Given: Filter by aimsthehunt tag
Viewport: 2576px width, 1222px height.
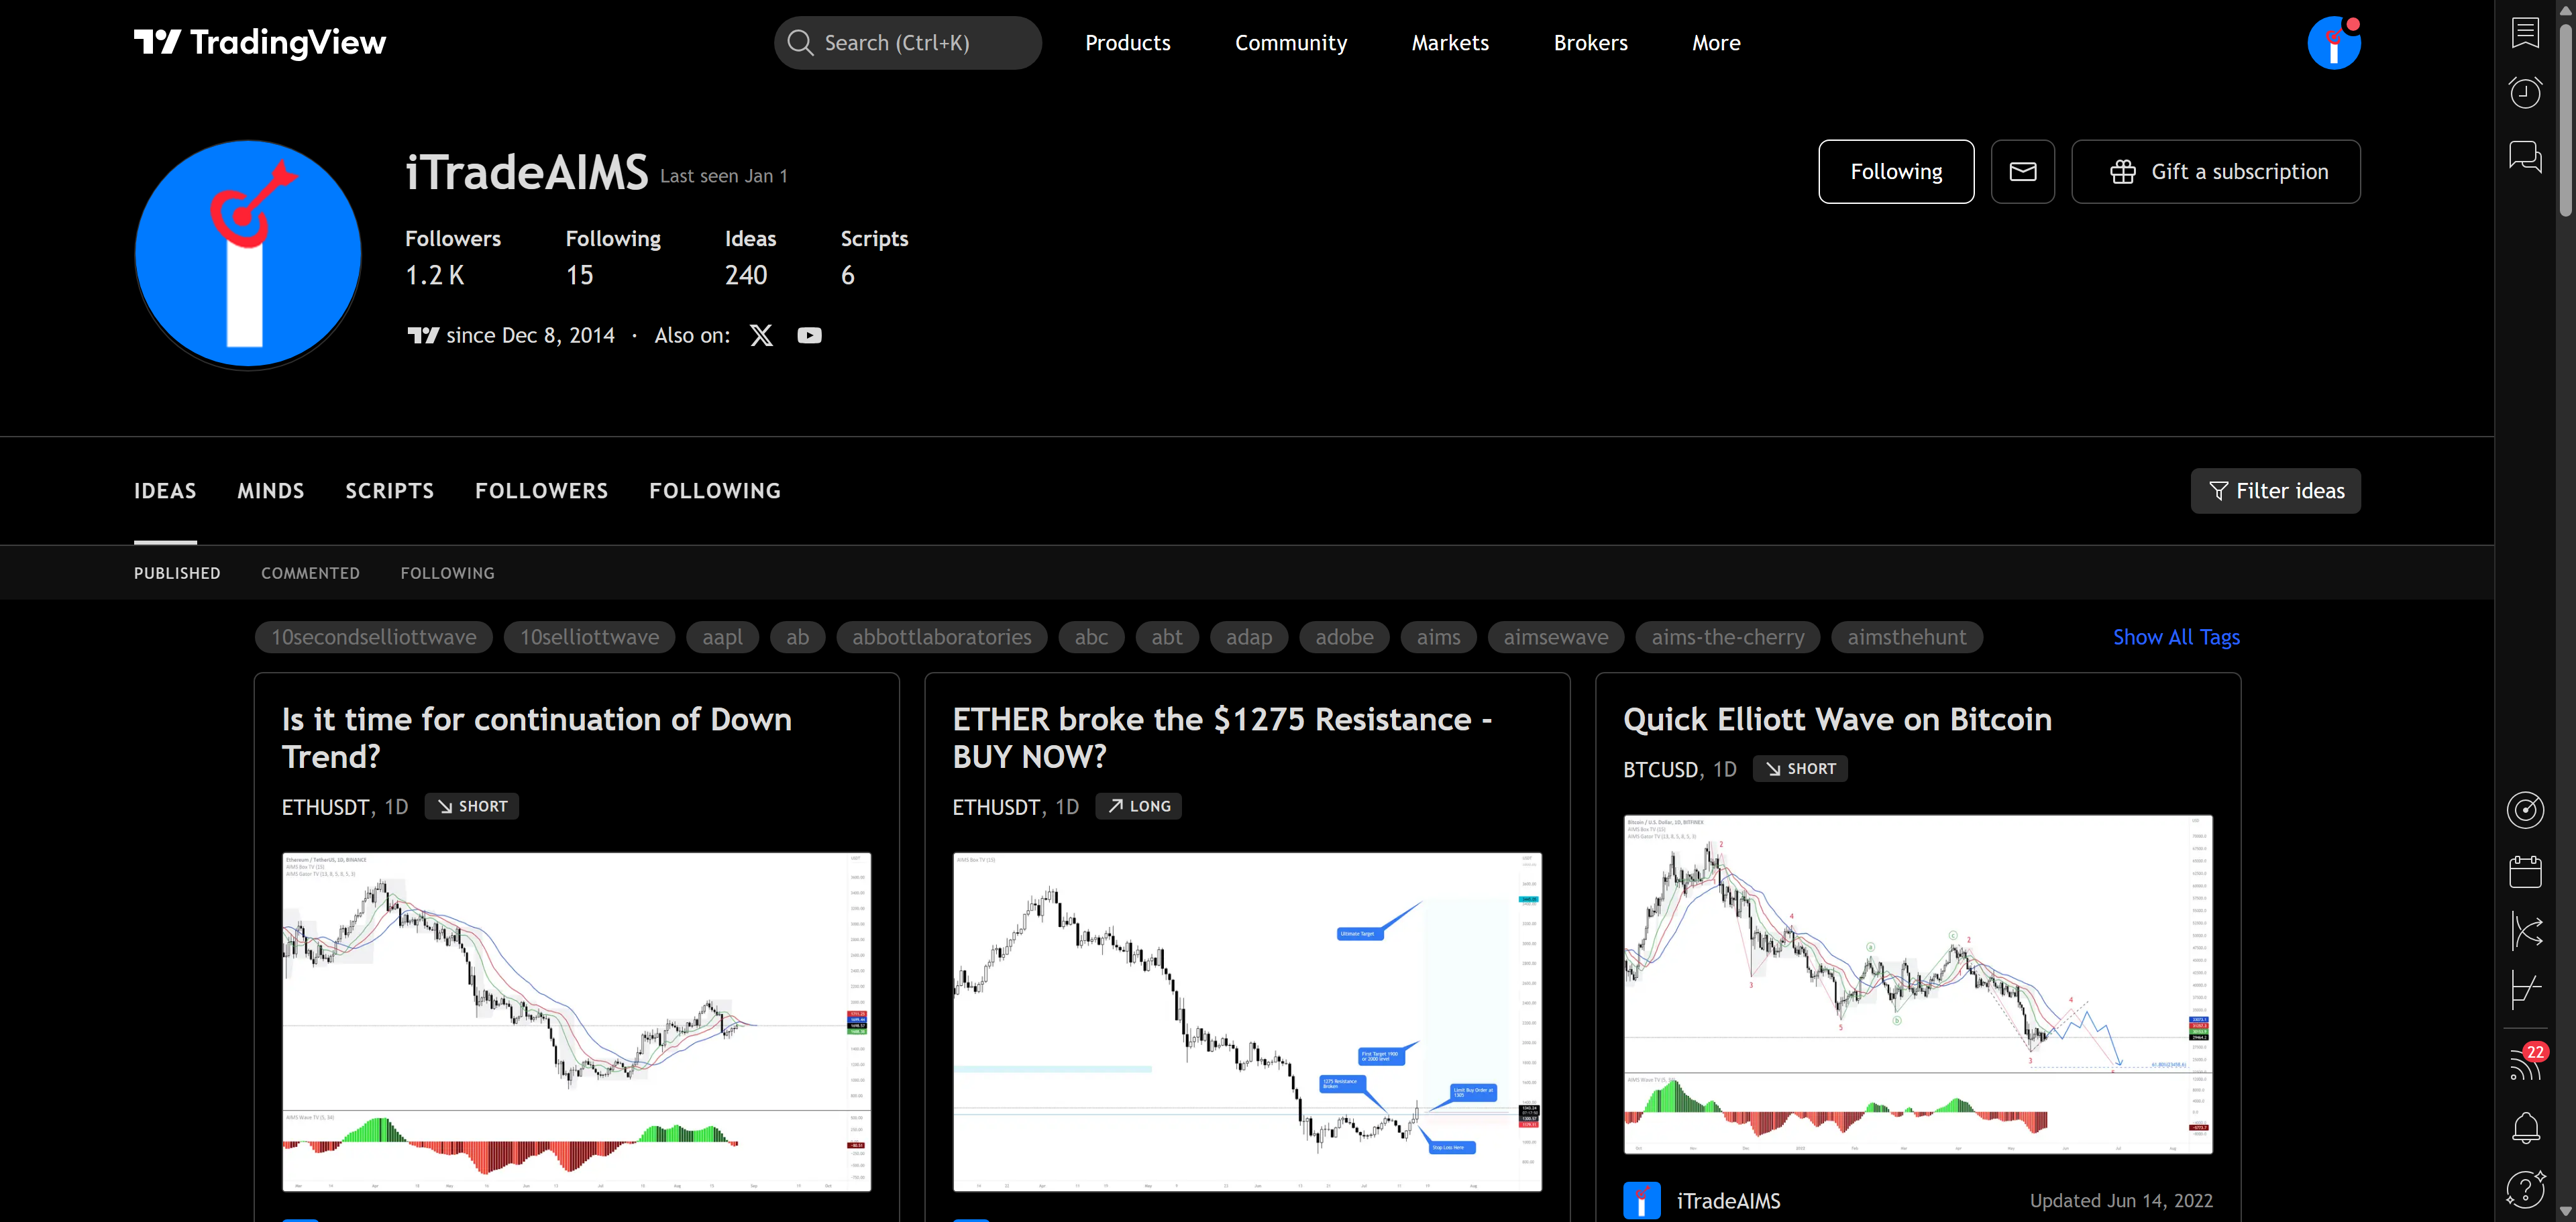Looking at the screenshot, I should [1906, 637].
